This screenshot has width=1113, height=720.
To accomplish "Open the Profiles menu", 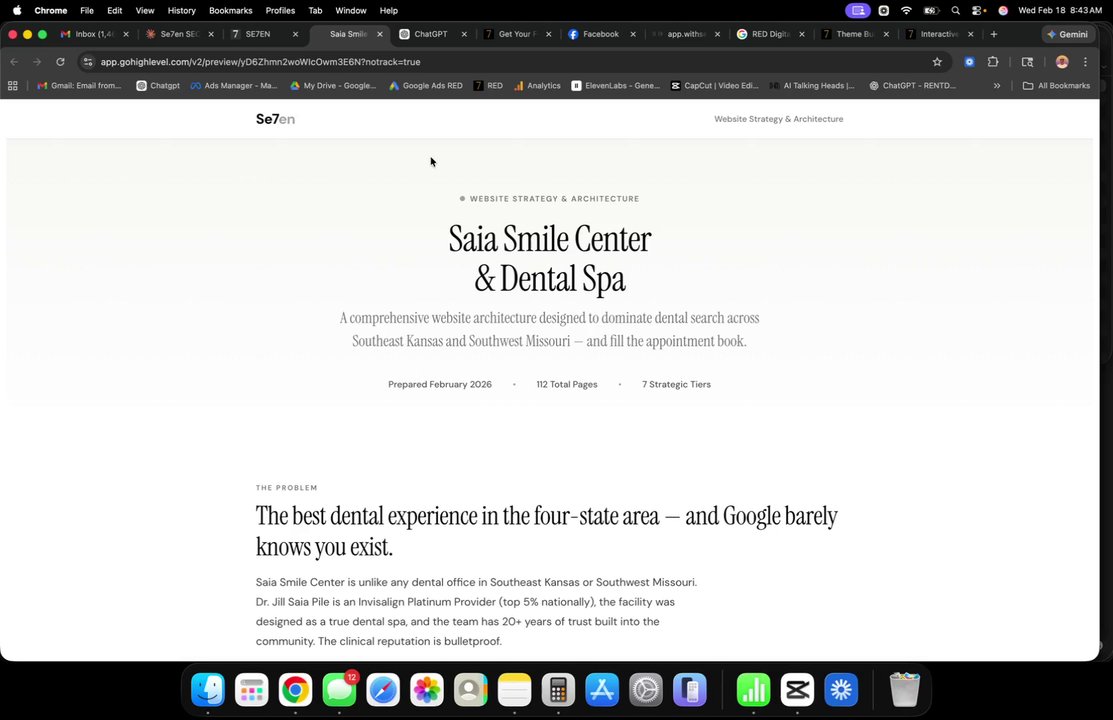I will [280, 11].
